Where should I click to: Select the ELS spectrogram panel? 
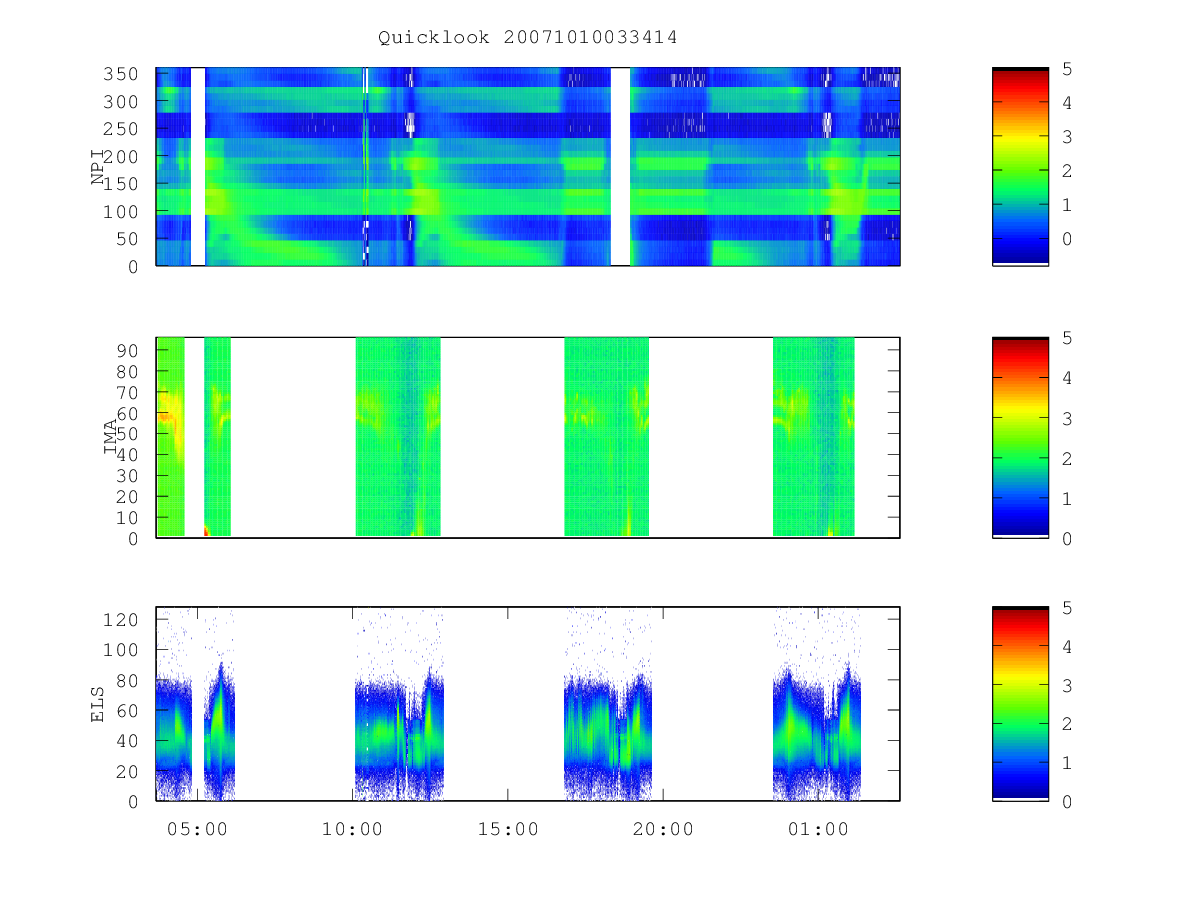(528, 704)
